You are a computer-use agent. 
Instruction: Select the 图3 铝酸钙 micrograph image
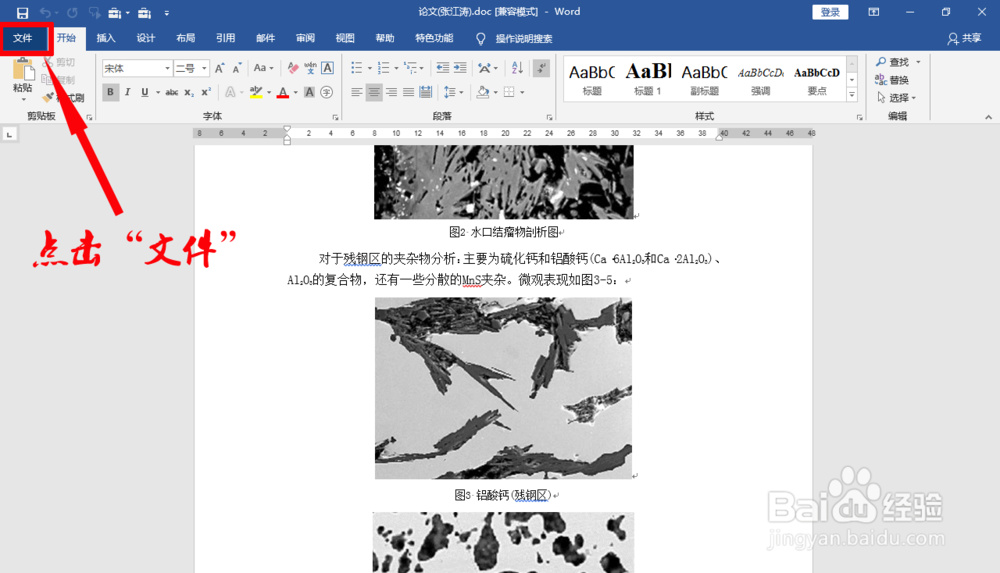point(503,388)
